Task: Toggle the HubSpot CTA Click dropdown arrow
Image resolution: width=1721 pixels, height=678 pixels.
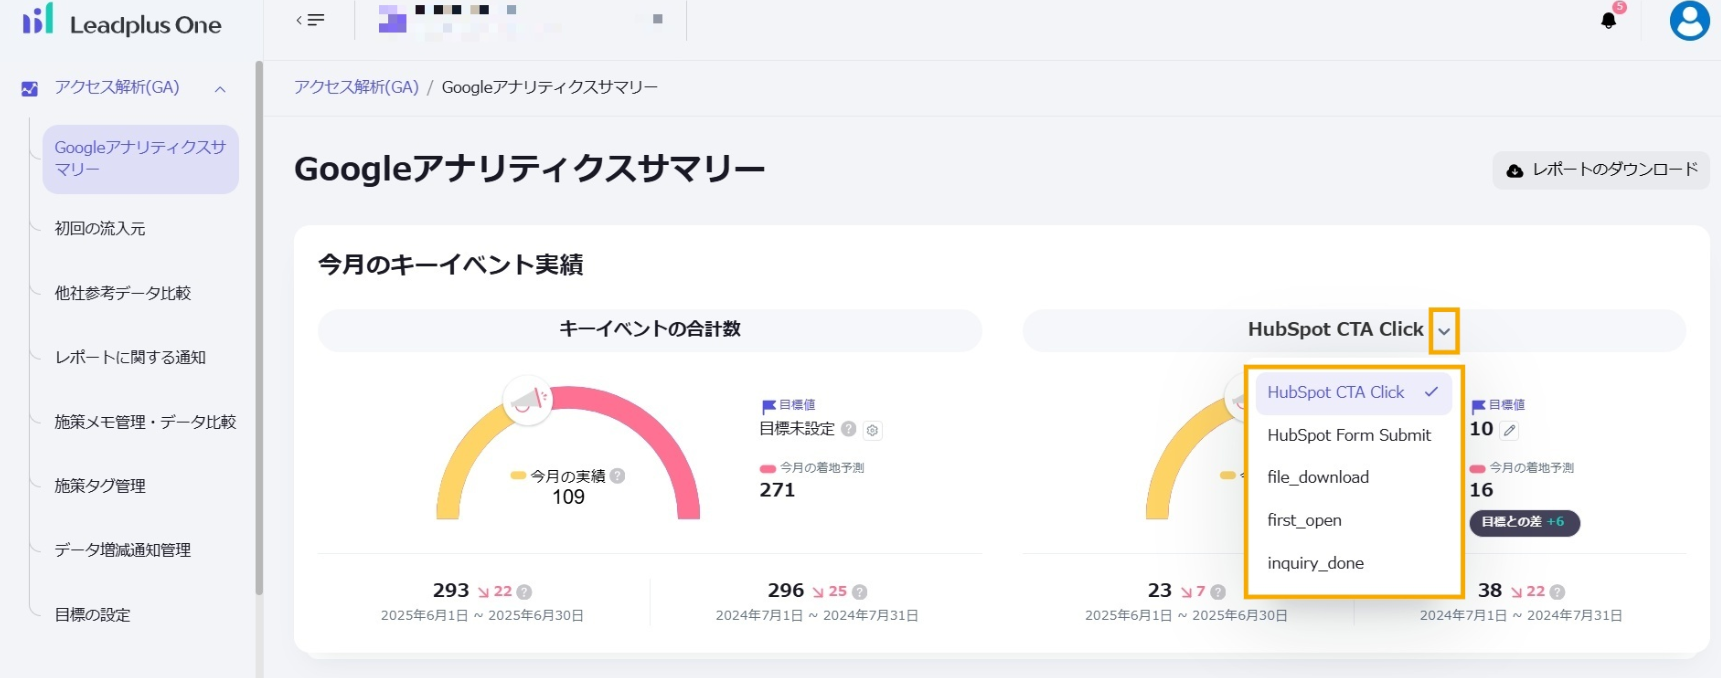Action: (x=1444, y=331)
